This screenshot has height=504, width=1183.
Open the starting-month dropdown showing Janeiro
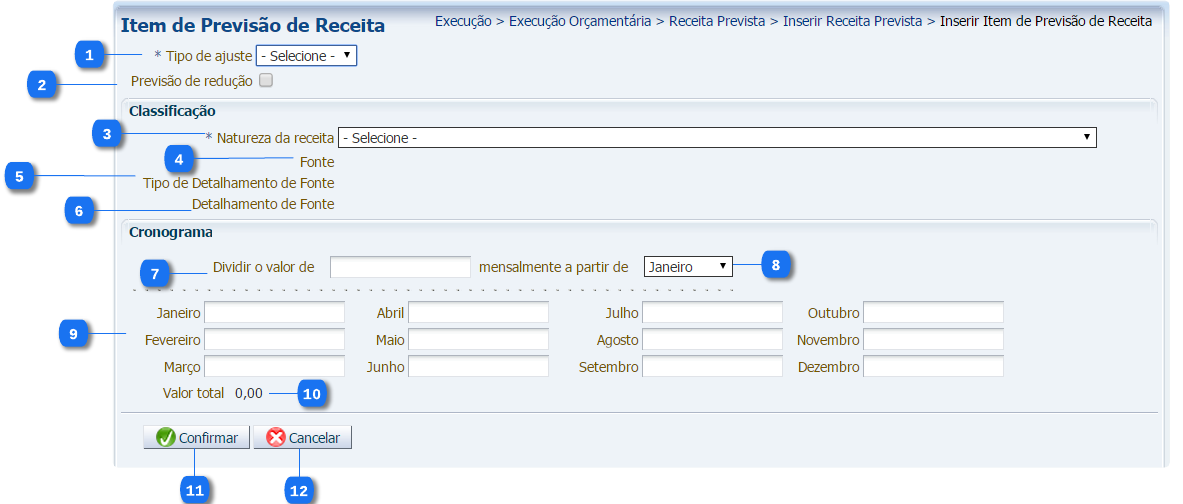pos(688,267)
